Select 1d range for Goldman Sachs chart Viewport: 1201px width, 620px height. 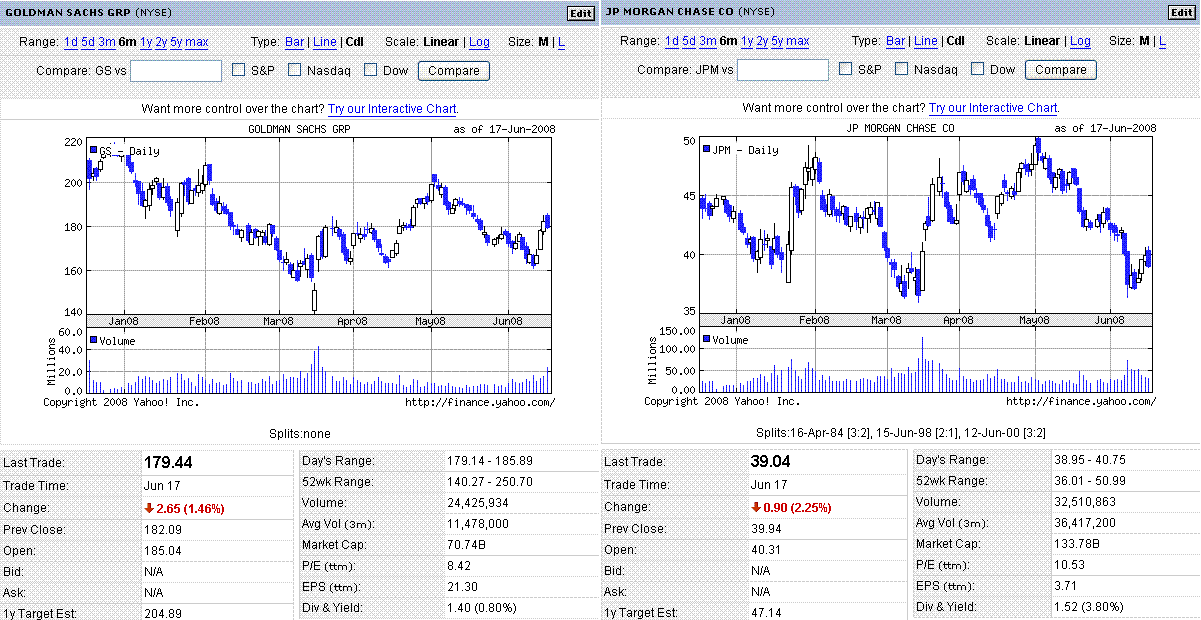[70, 42]
